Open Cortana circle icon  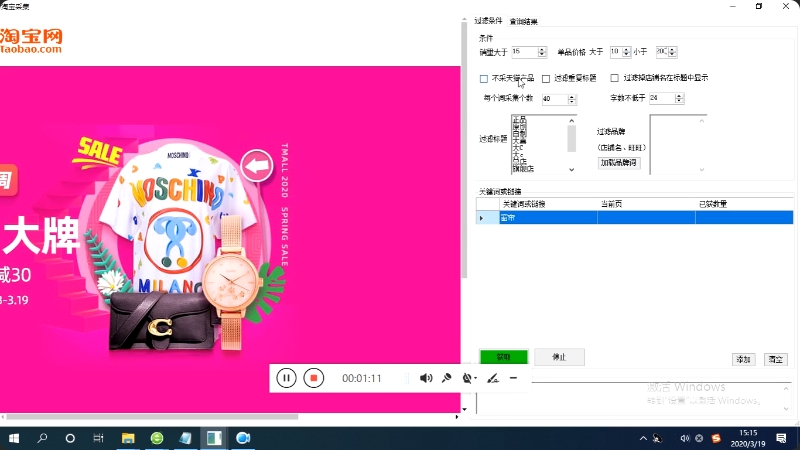(70, 438)
